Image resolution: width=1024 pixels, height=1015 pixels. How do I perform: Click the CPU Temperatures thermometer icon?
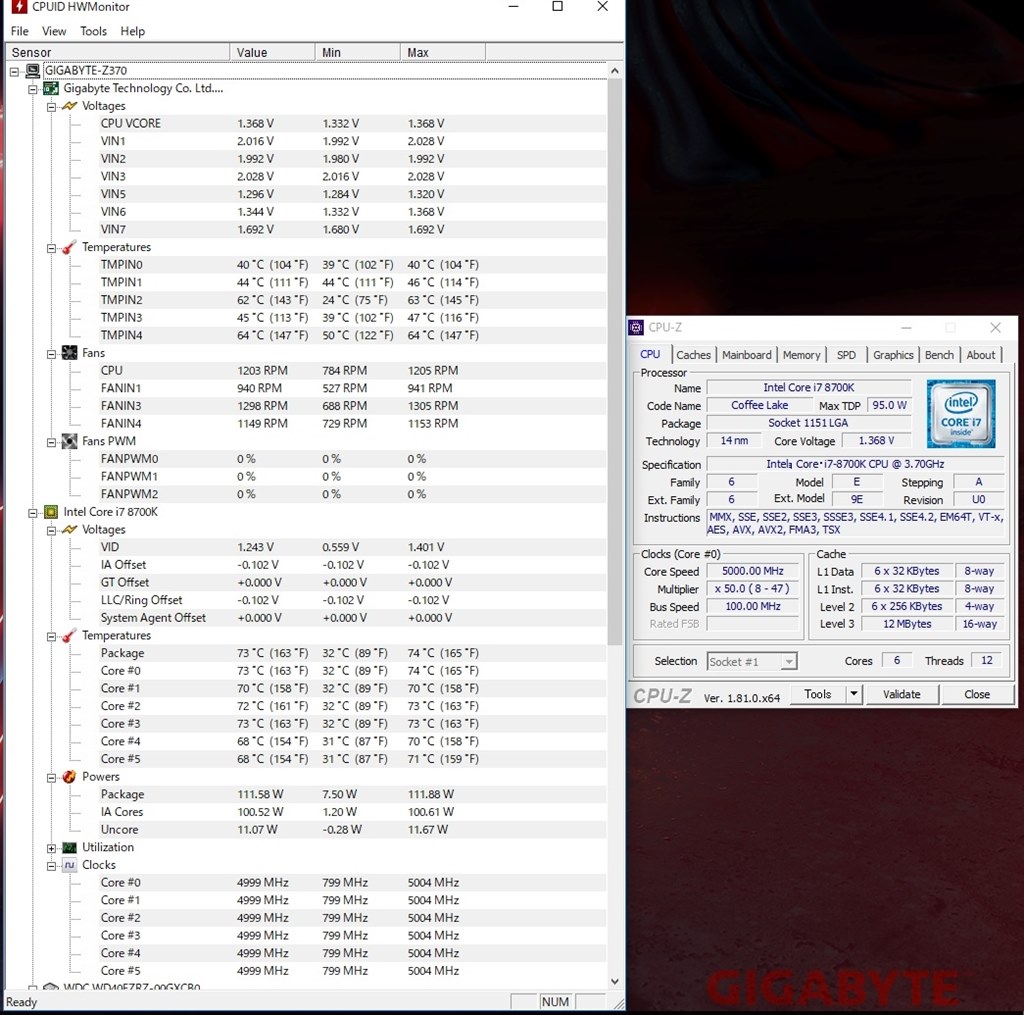(x=69, y=636)
